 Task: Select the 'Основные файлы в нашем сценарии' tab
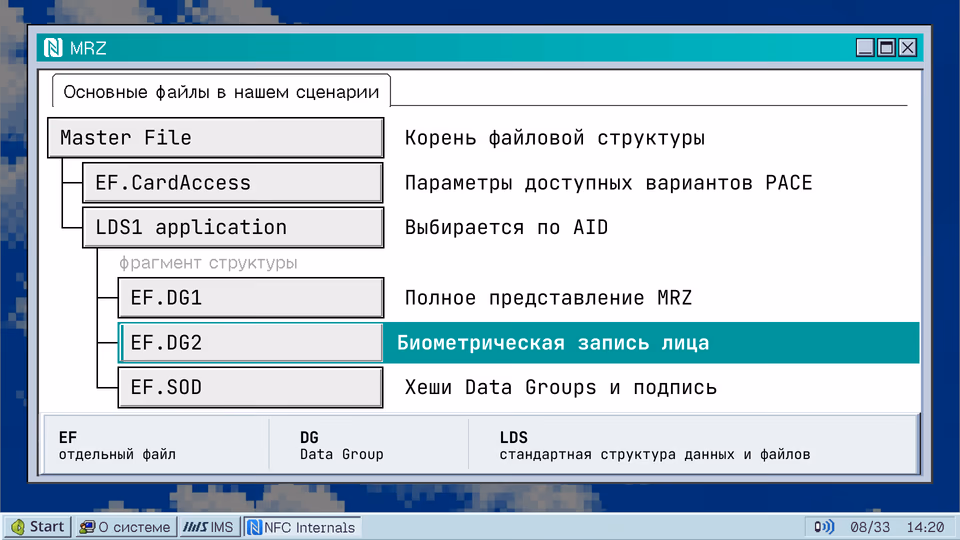point(221,92)
